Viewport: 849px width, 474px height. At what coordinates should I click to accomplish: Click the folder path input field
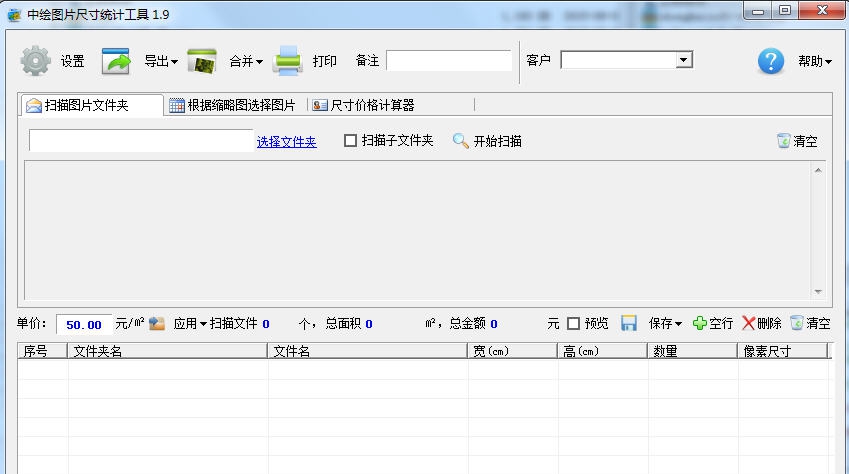tap(141, 141)
